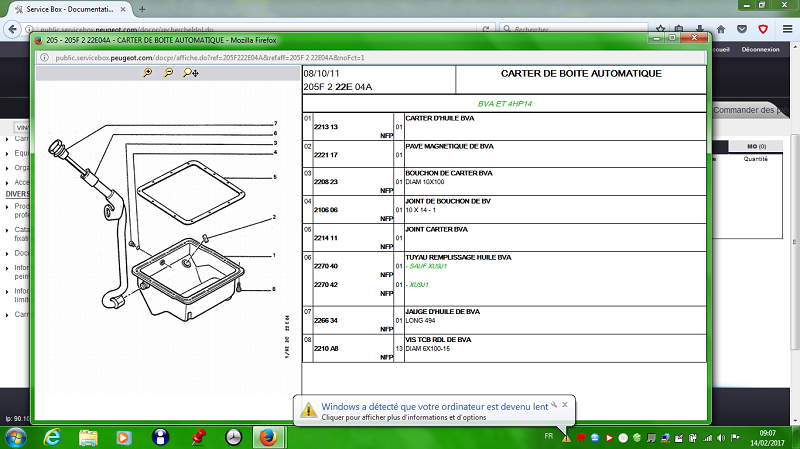Open media player taskbar icon
800x449 pixels.
click(123, 437)
